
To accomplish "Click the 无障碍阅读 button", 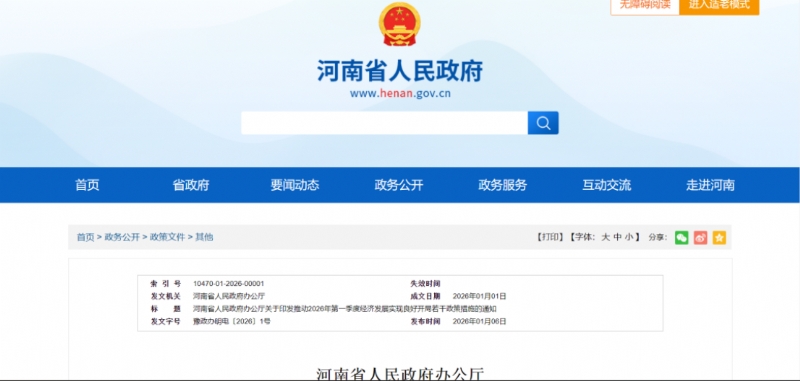I will 645,6.
